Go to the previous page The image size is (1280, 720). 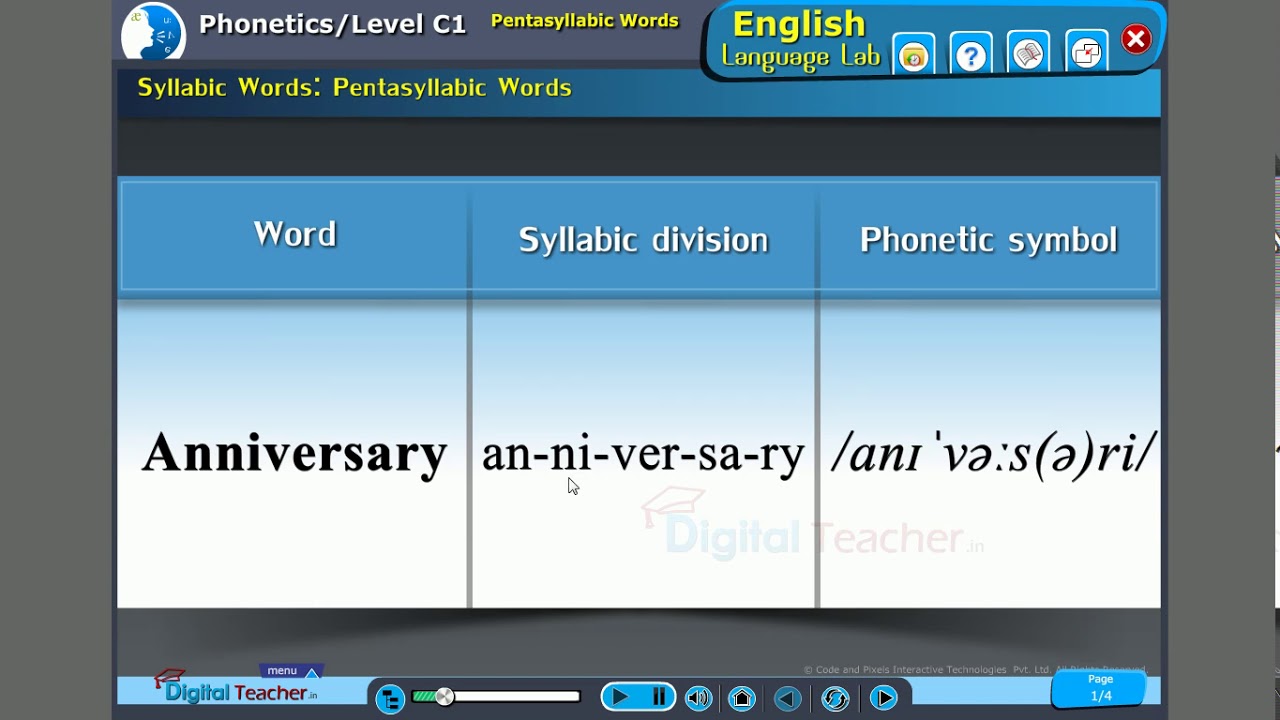click(788, 698)
